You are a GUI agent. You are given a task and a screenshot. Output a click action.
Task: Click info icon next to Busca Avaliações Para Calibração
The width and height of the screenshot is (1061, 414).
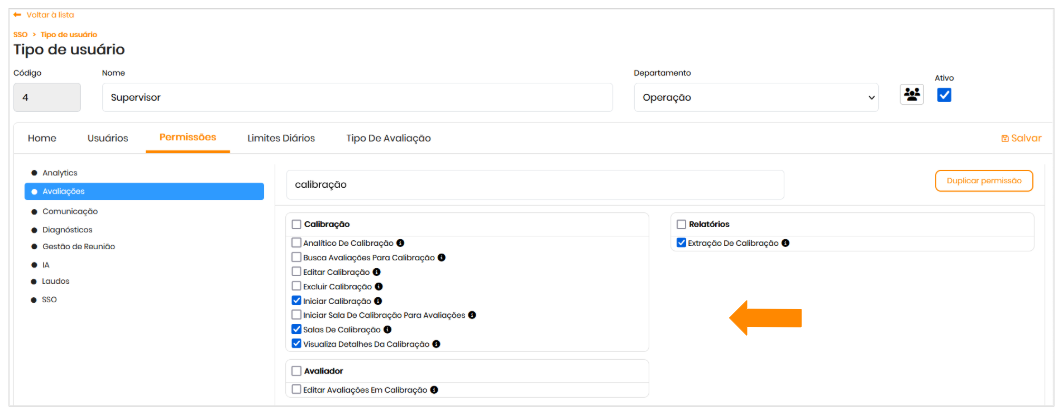tap(441, 257)
